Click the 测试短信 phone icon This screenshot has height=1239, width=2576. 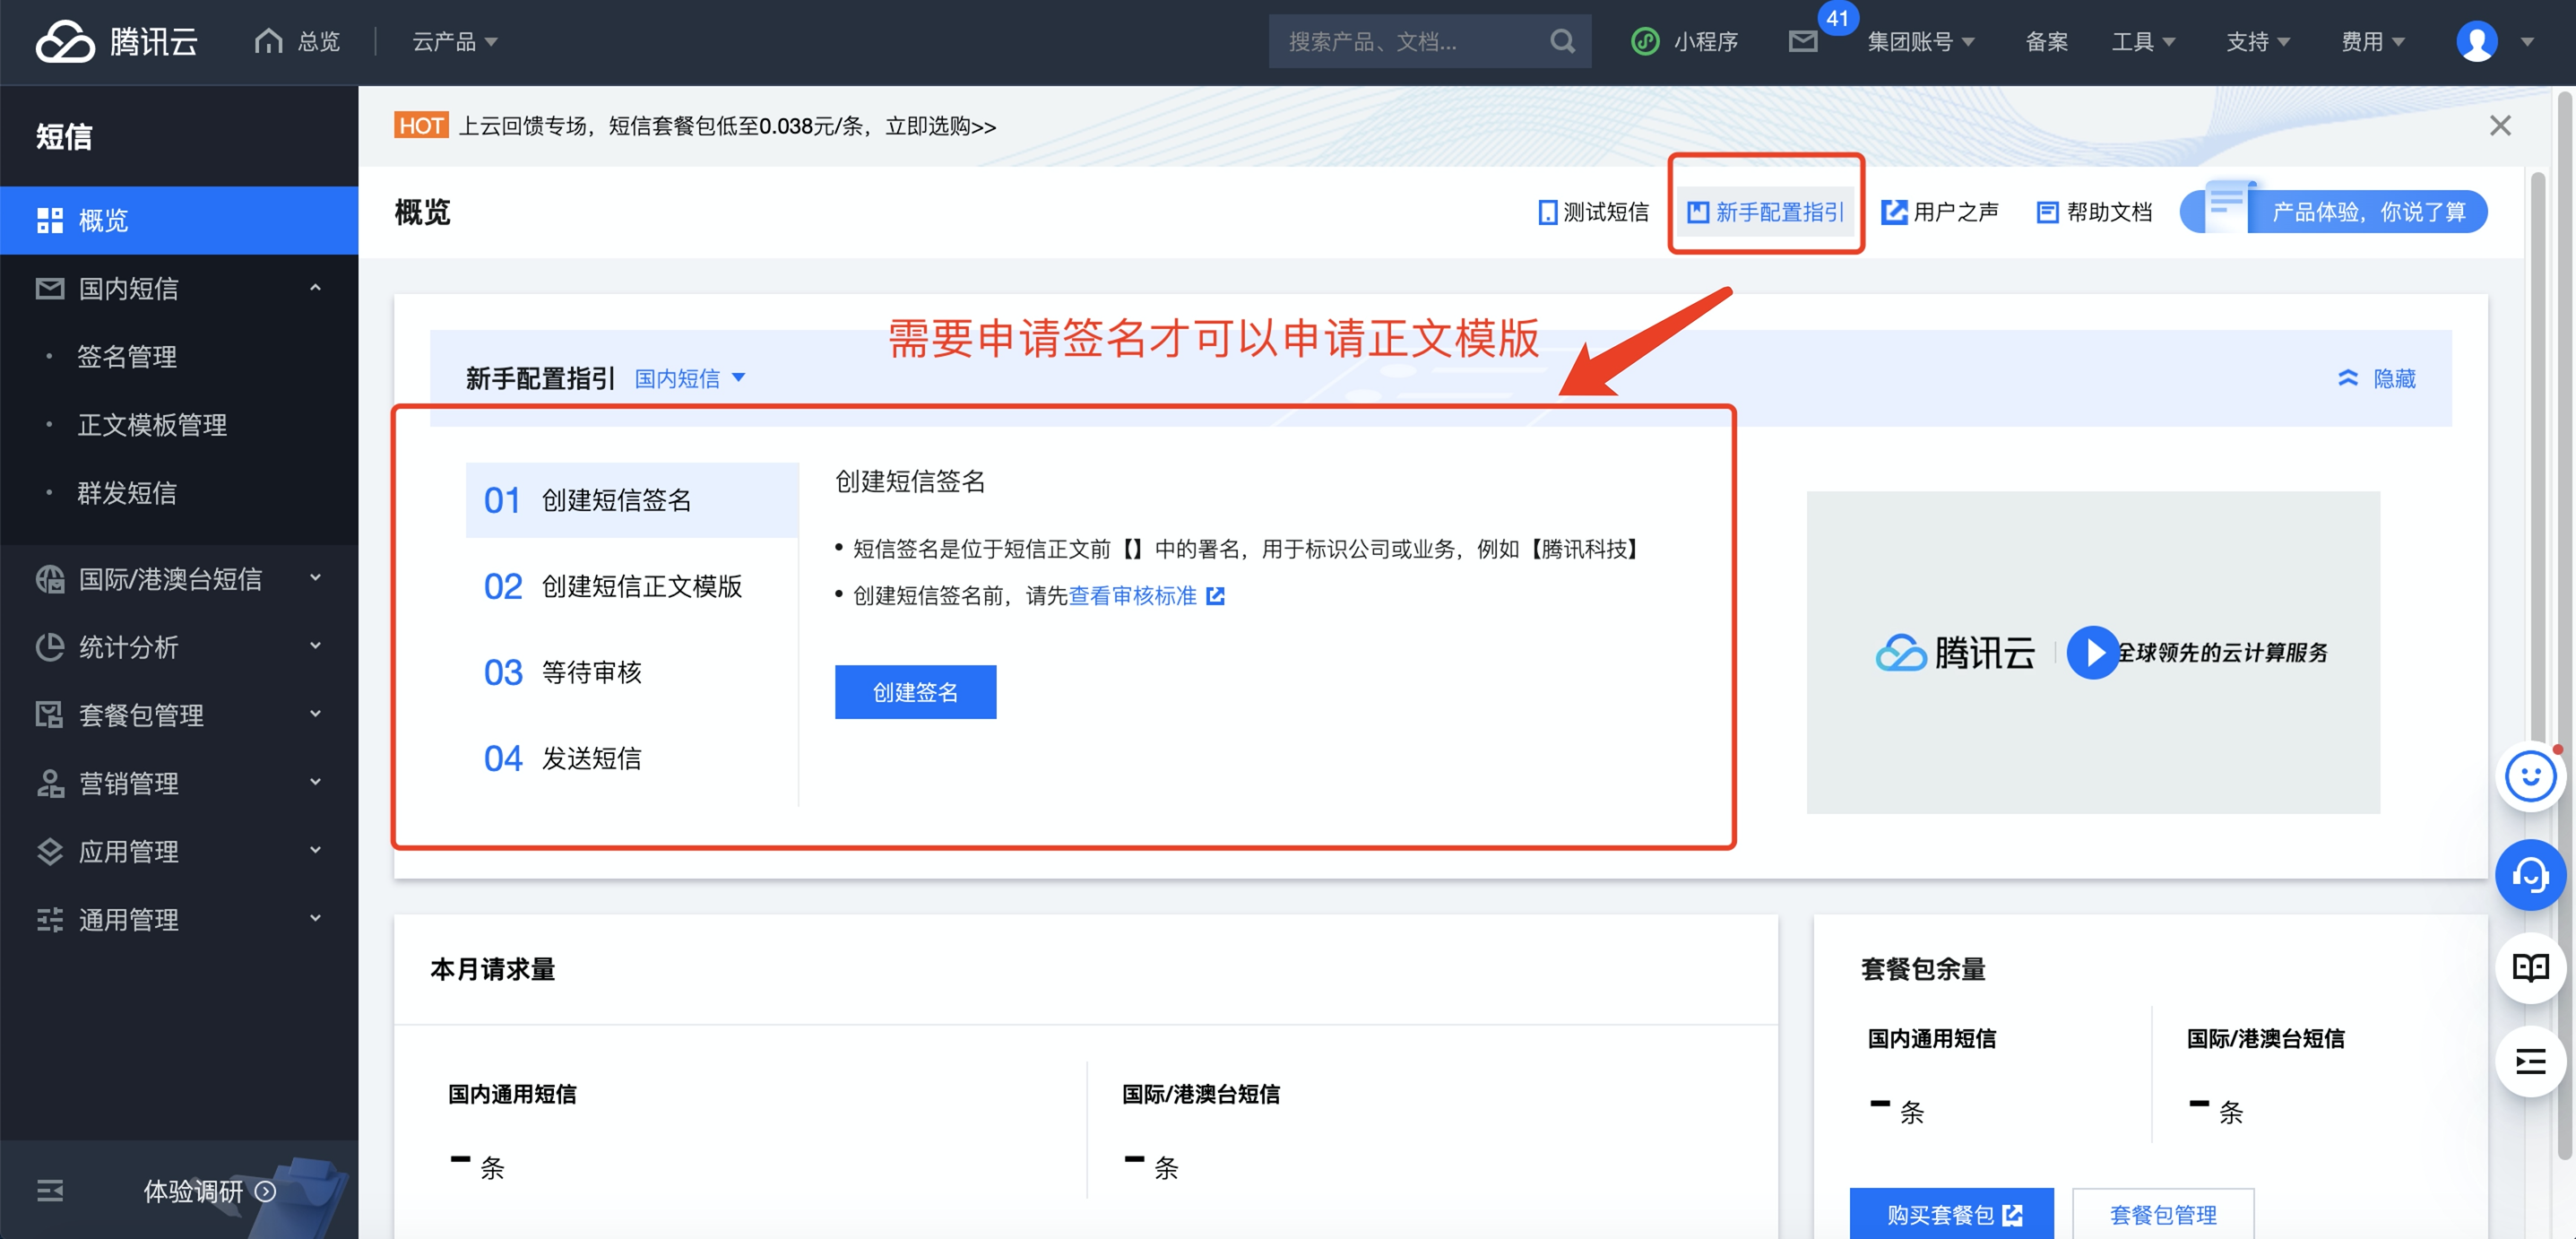tap(1547, 212)
